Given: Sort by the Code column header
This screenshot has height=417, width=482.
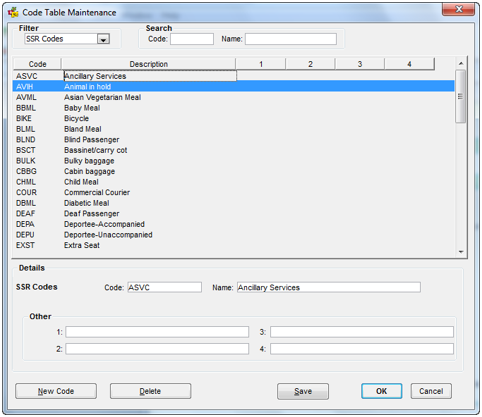Looking at the screenshot, I should pyautogui.click(x=37, y=64).
